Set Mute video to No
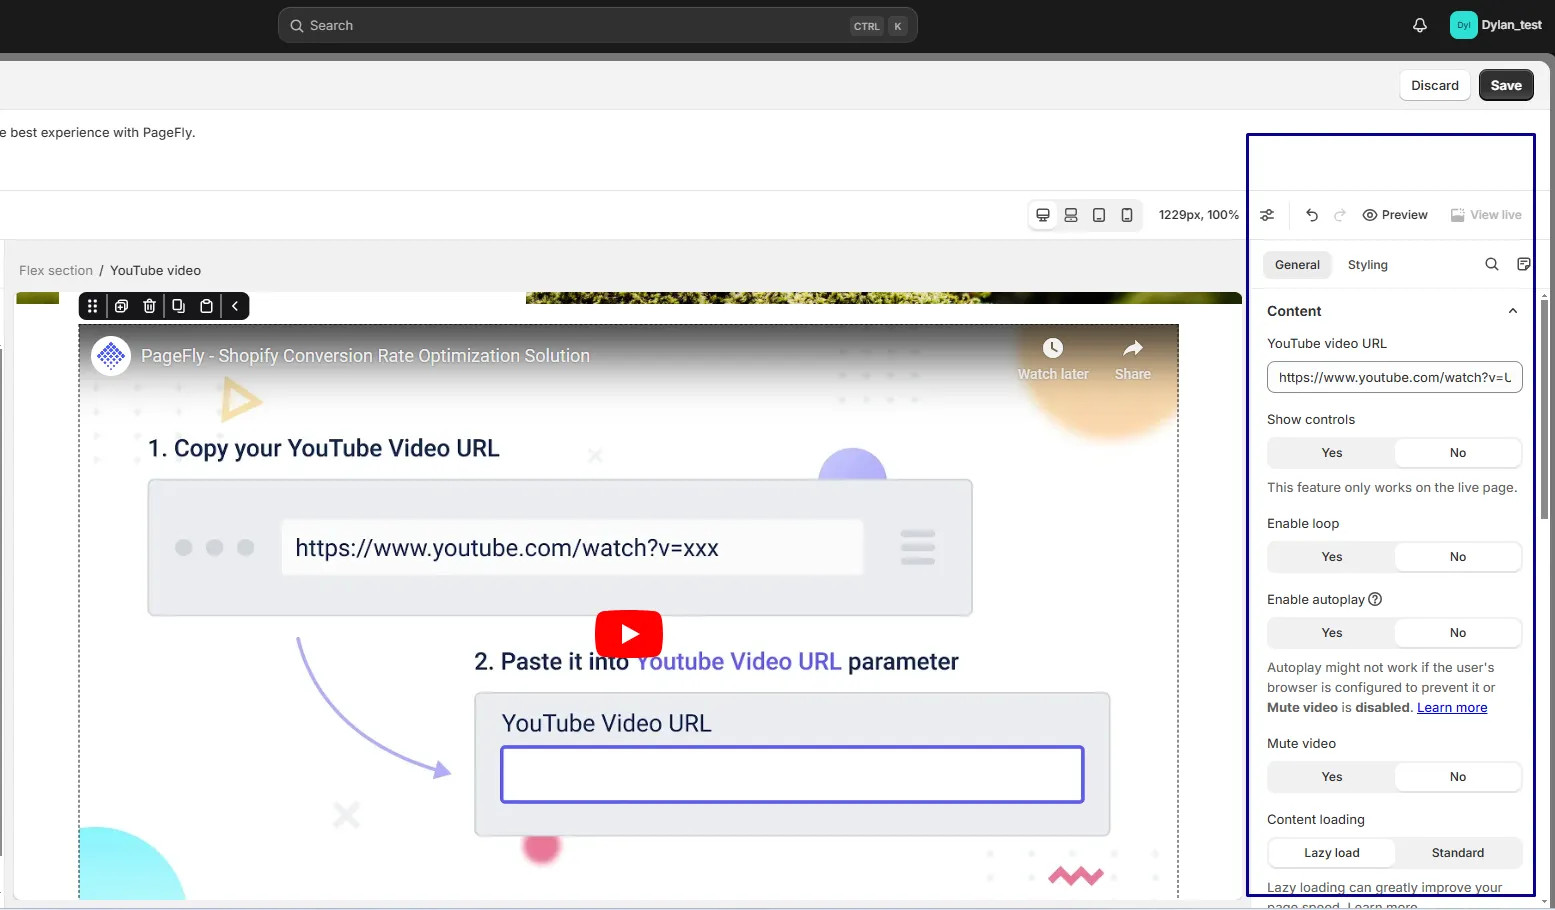This screenshot has width=1555, height=910. coord(1458,777)
